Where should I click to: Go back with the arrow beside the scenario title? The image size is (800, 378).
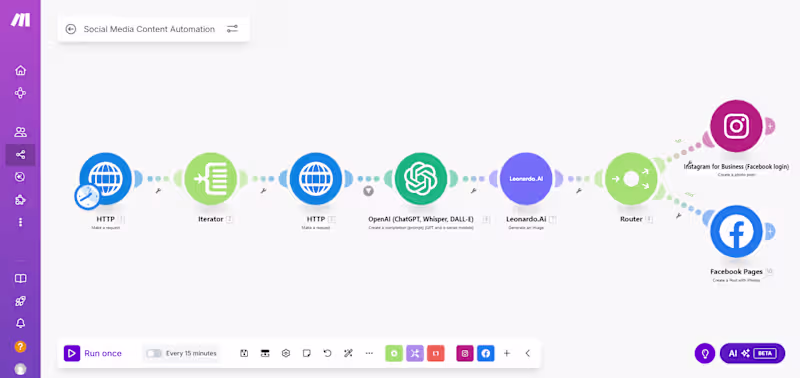[x=71, y=29]
